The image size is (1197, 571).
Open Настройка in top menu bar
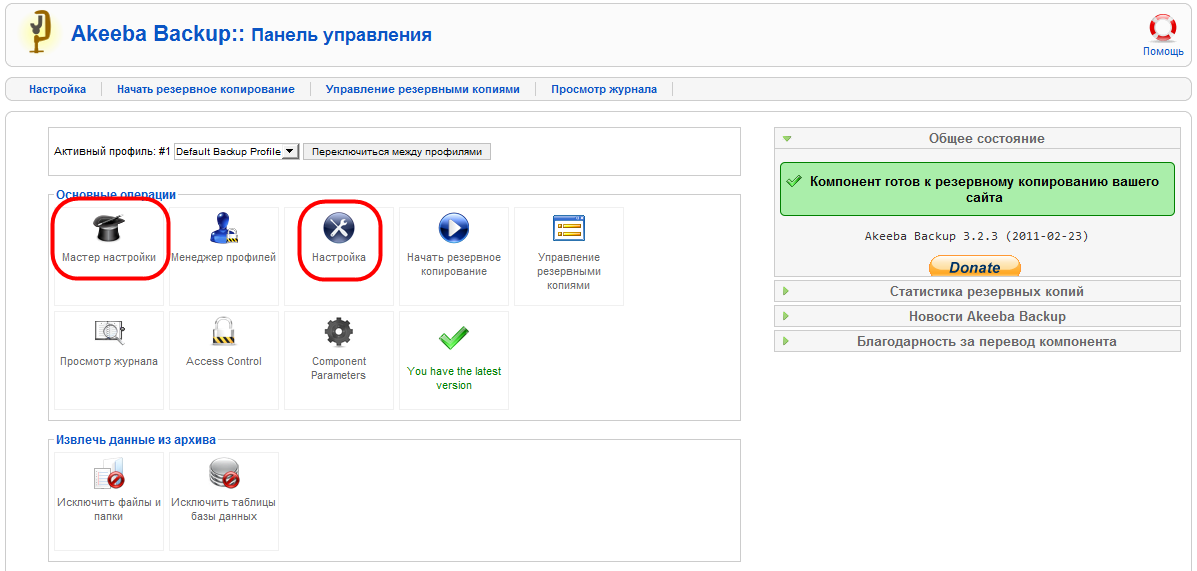click(x=57, y=89)
